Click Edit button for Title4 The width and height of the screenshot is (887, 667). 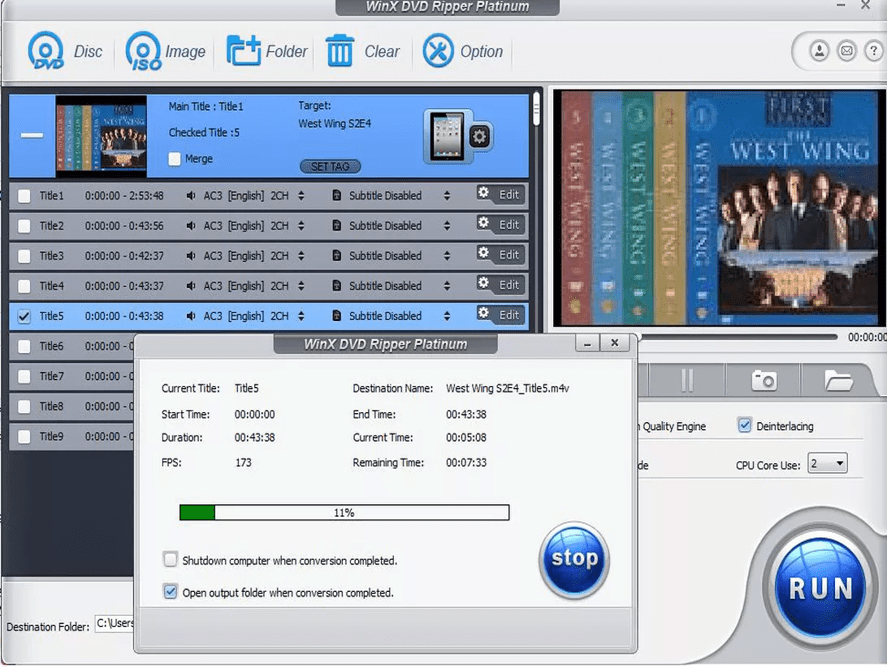[x=500, y=285]
